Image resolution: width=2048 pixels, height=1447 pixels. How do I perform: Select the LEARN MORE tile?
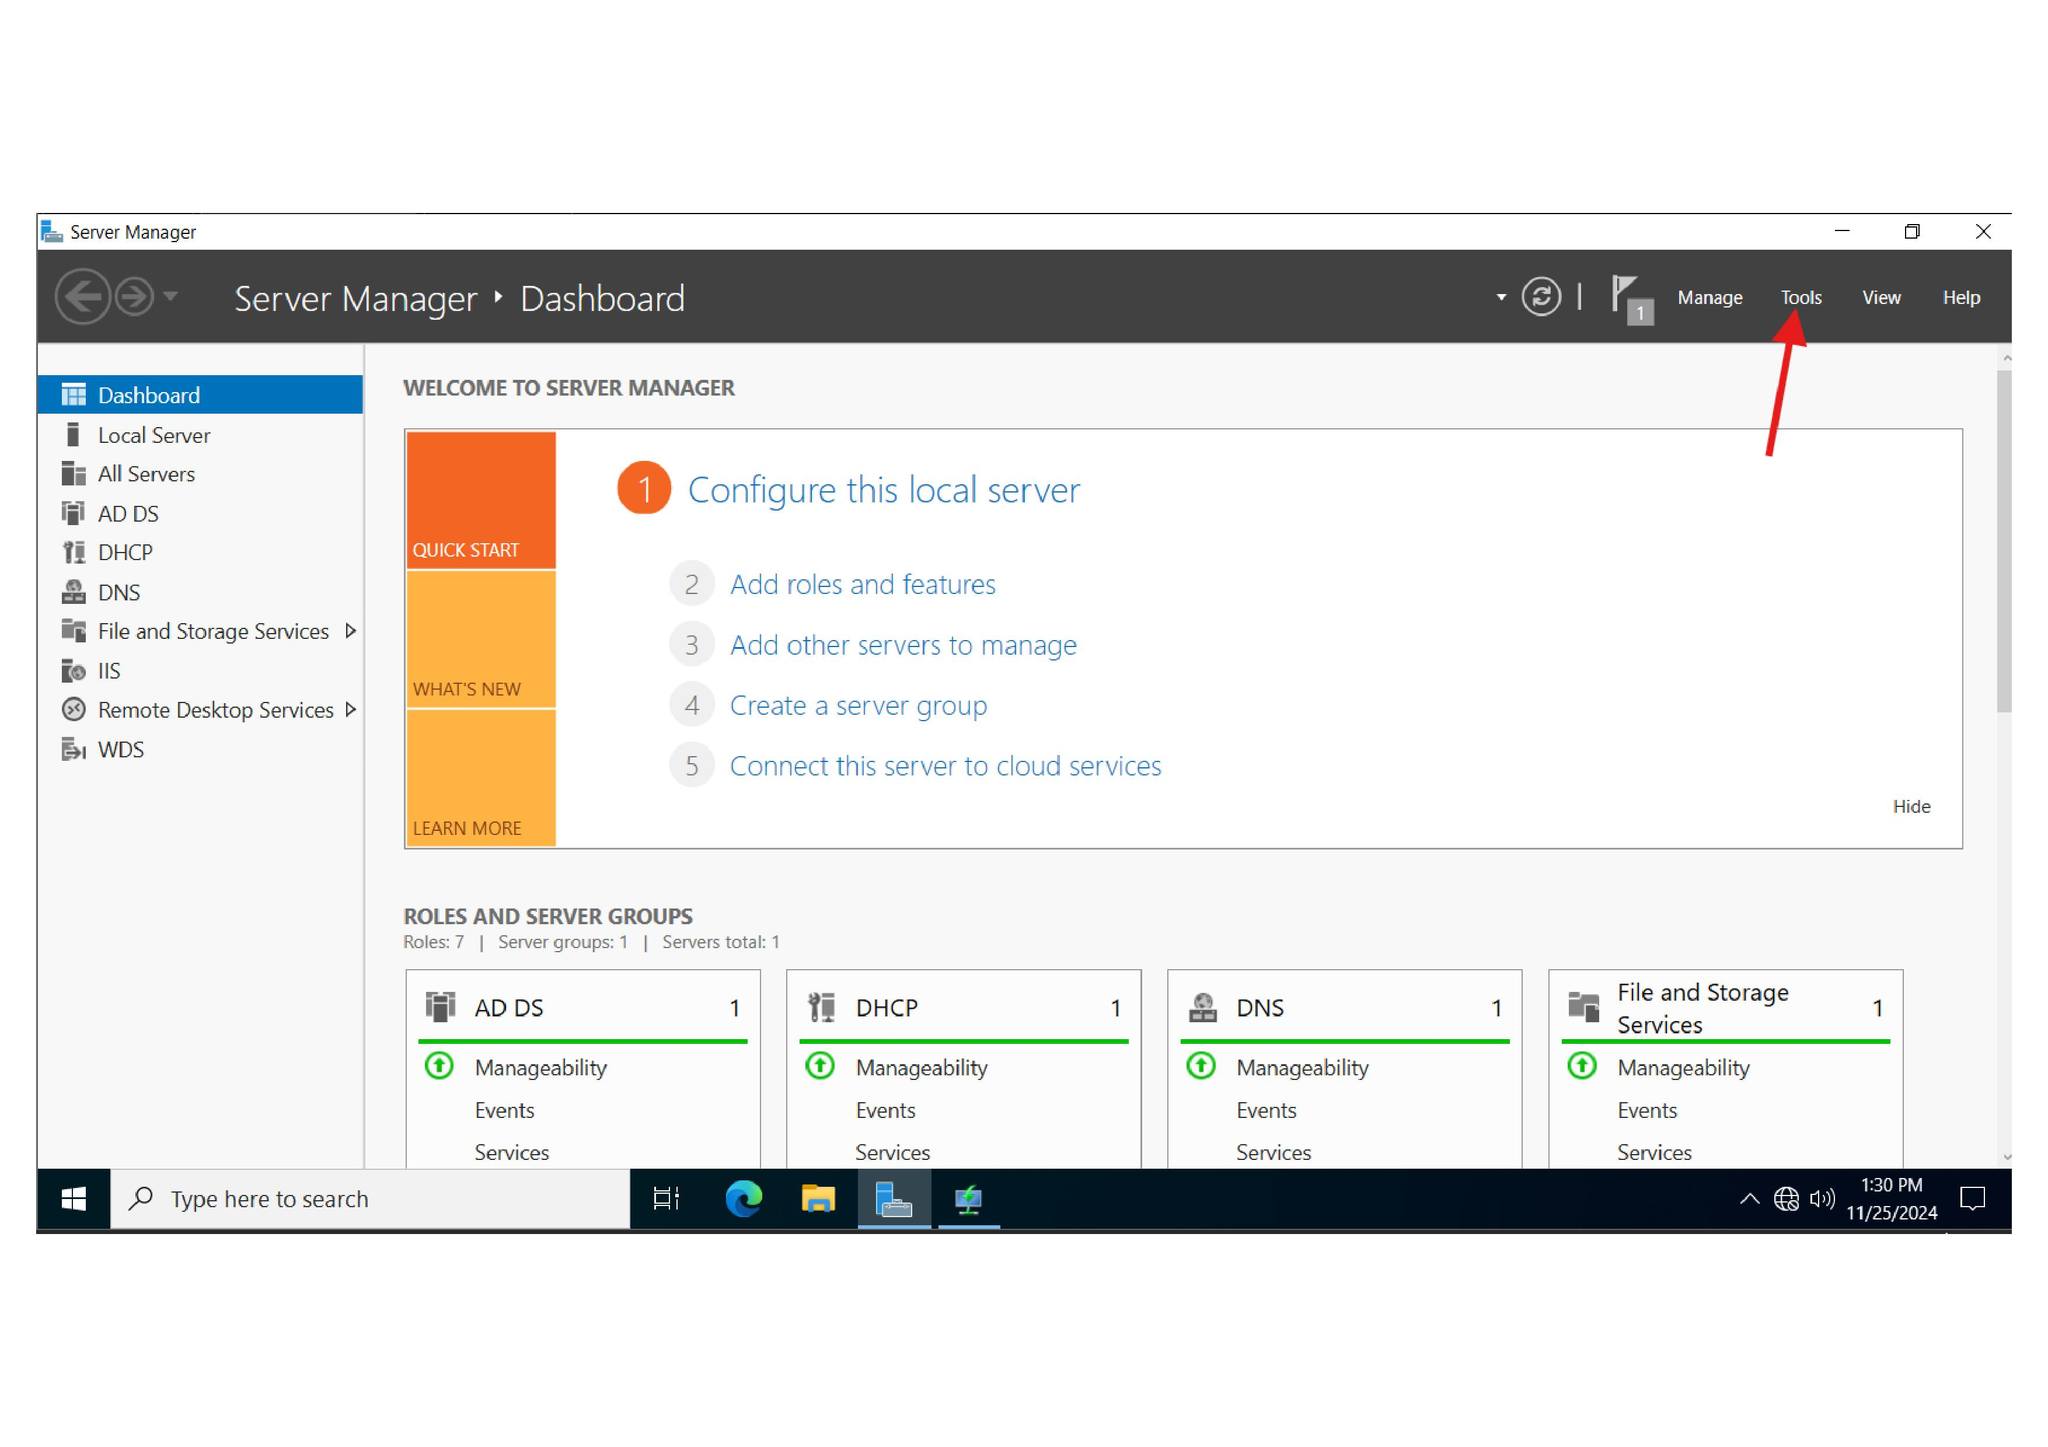(481, 778)
